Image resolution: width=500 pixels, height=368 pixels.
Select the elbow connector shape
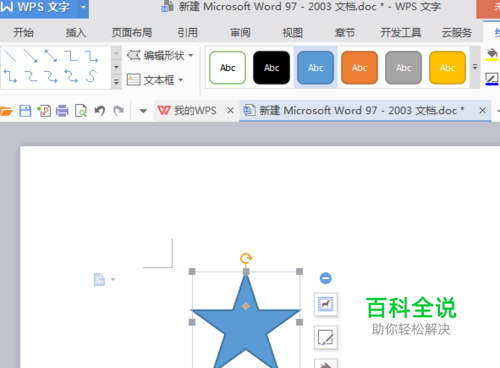click(x=71, y=56)
